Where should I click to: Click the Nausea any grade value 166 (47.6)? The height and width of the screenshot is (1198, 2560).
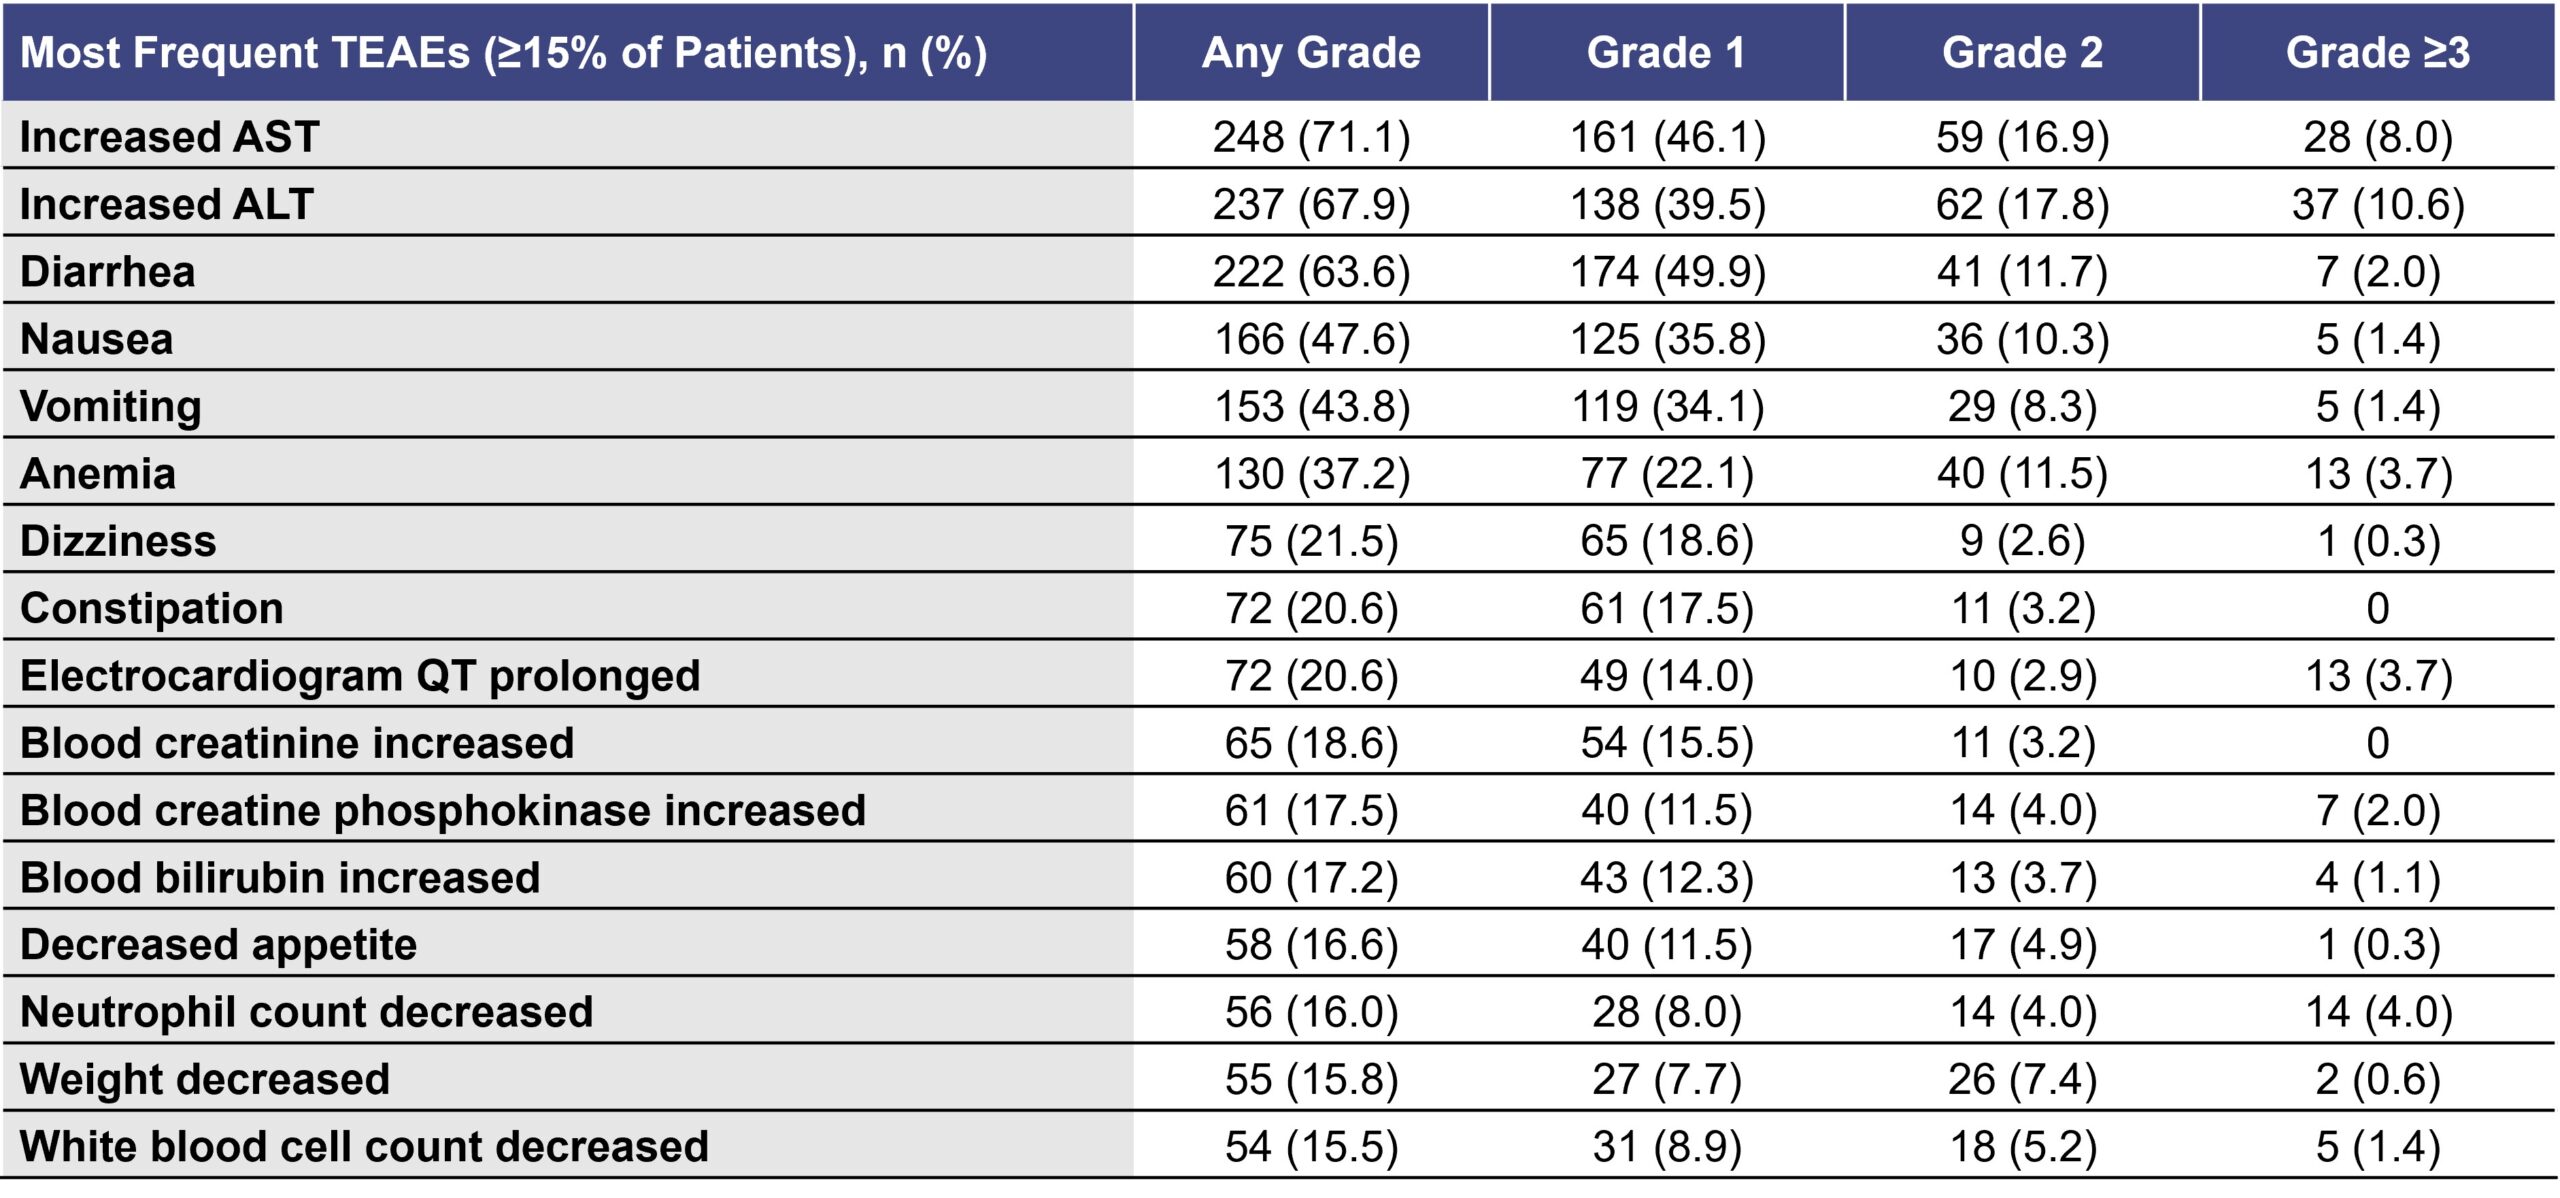point(1311,339)
